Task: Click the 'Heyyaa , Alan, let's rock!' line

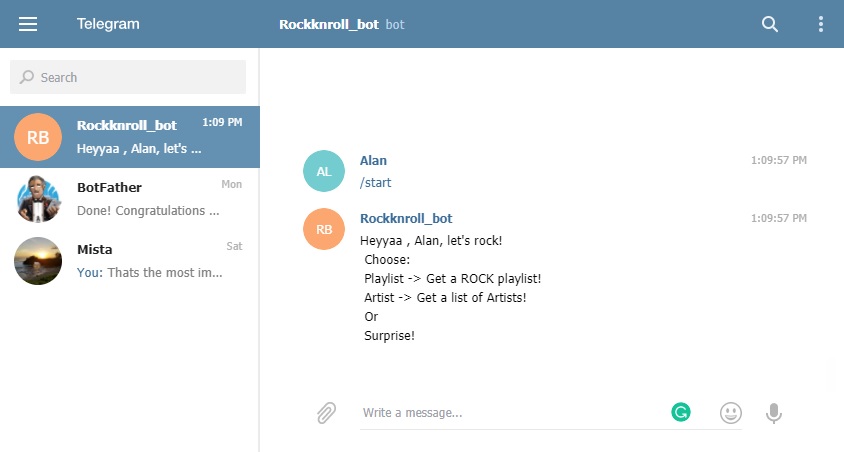Action: [x=431, y=241]
